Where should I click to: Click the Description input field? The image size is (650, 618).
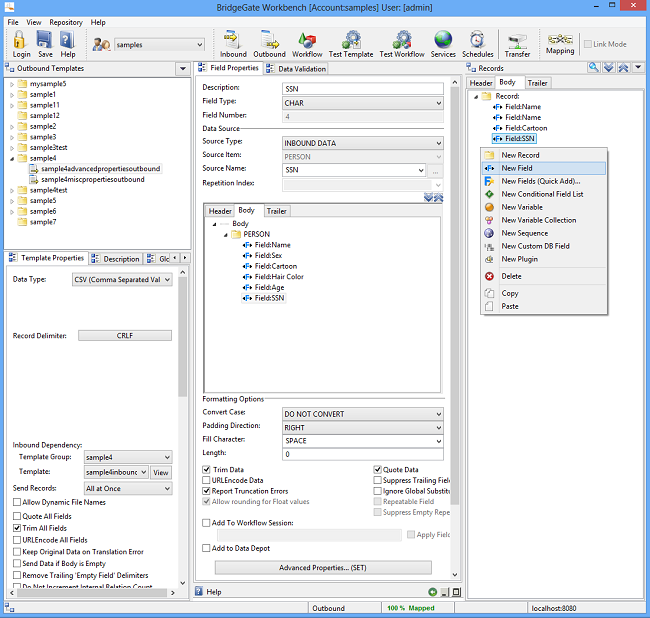[x=363, y=89]
